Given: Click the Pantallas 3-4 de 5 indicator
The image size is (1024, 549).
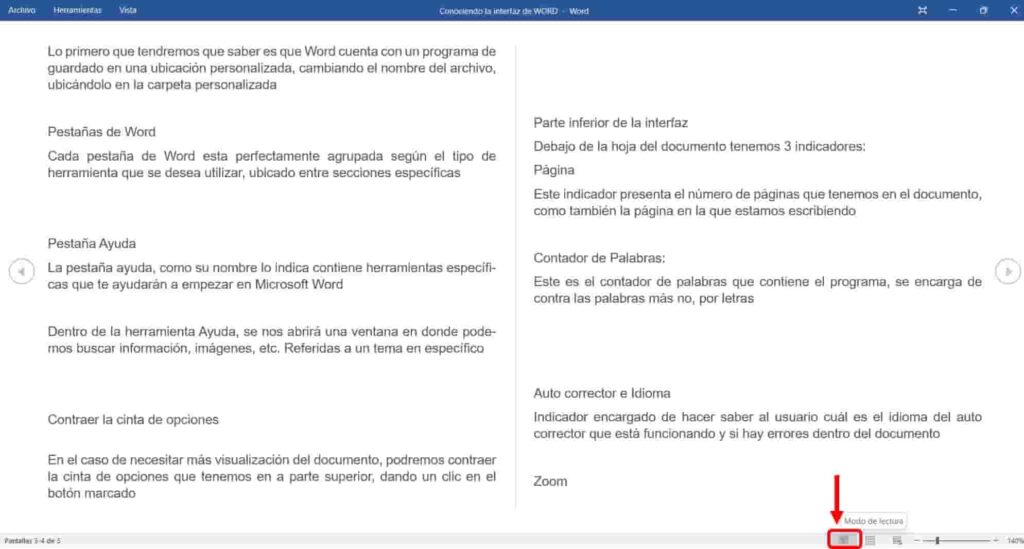Looking at the screenshot, I should click(x=33, y=540).
